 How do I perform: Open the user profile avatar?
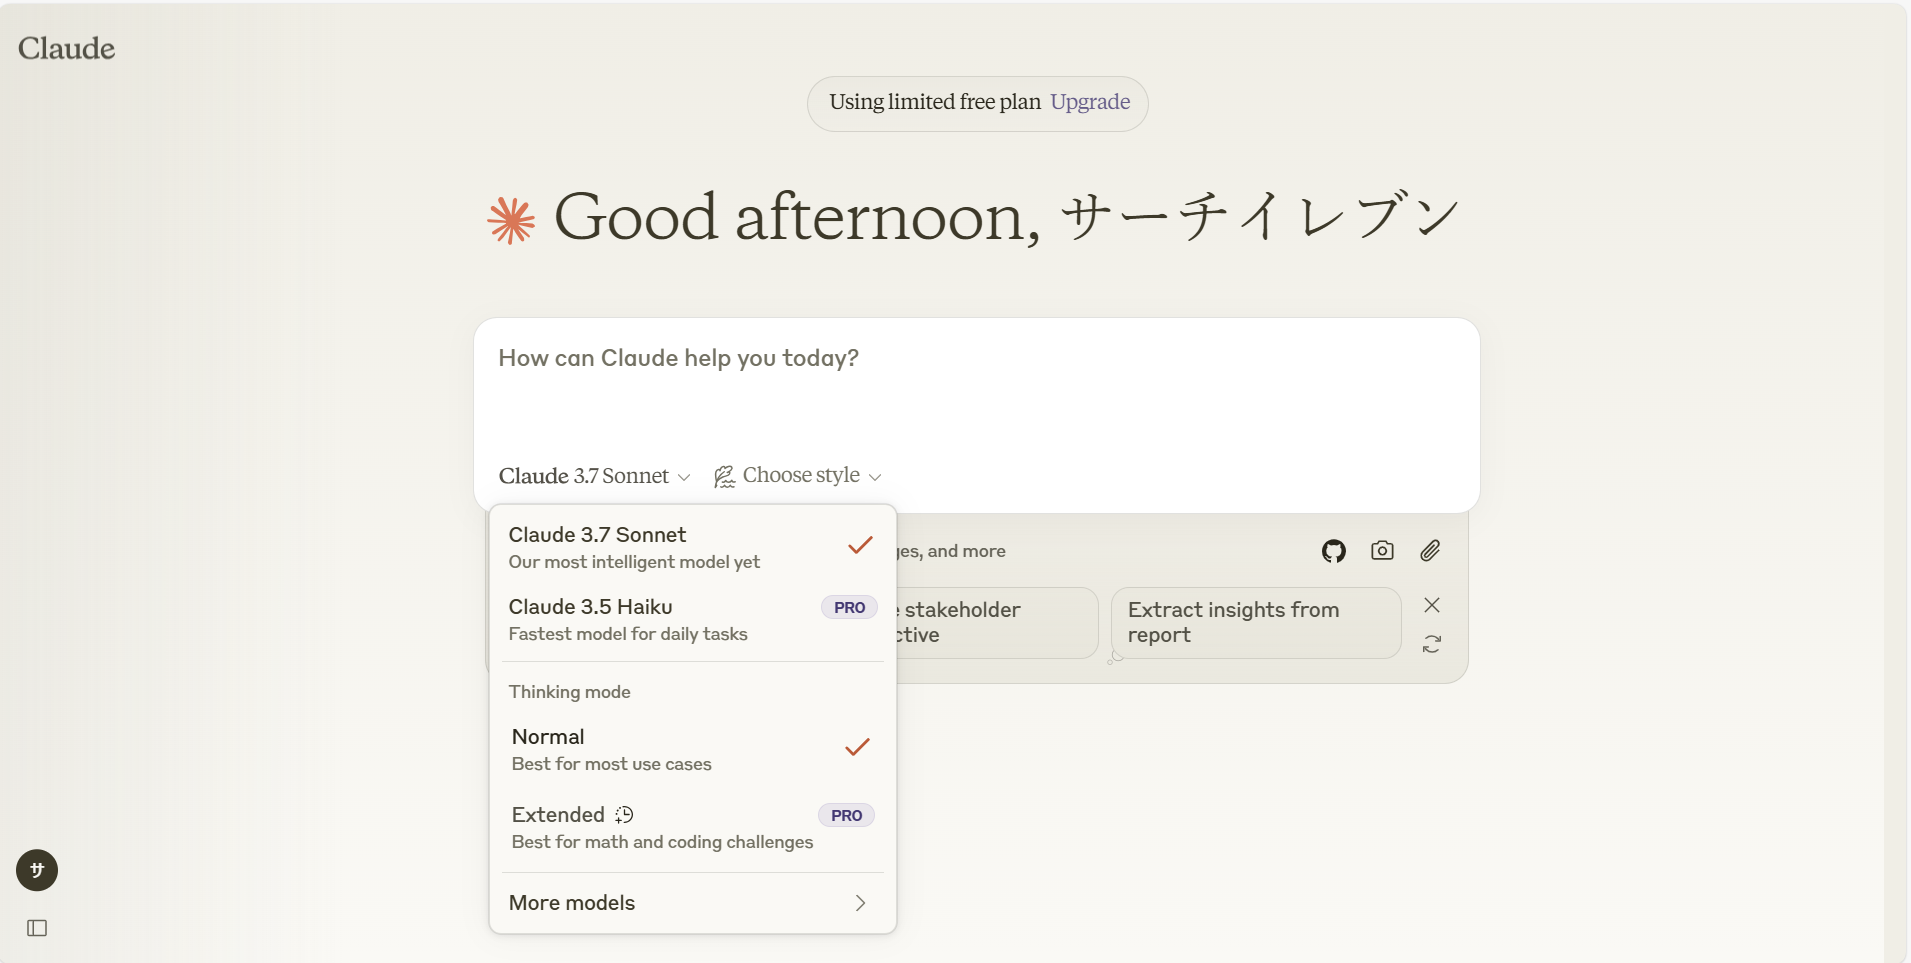tap(37, 870)
